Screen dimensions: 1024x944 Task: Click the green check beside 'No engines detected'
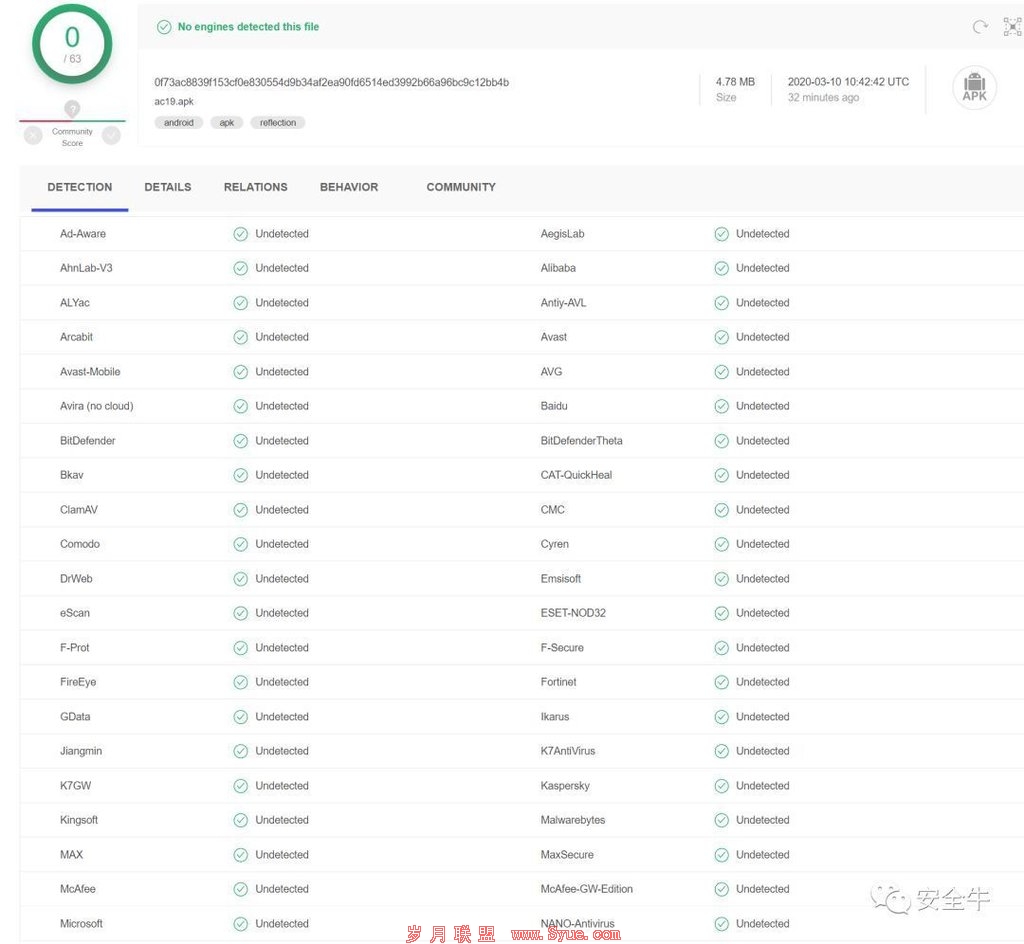click(164, 27)
